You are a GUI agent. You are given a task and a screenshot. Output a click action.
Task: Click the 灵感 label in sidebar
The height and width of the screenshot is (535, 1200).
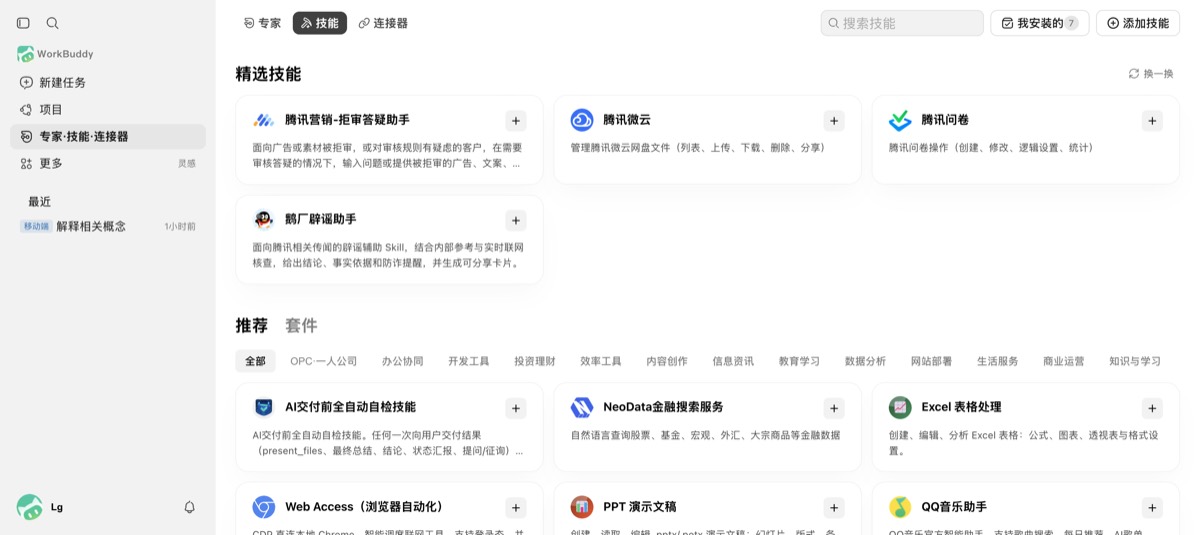187,164
